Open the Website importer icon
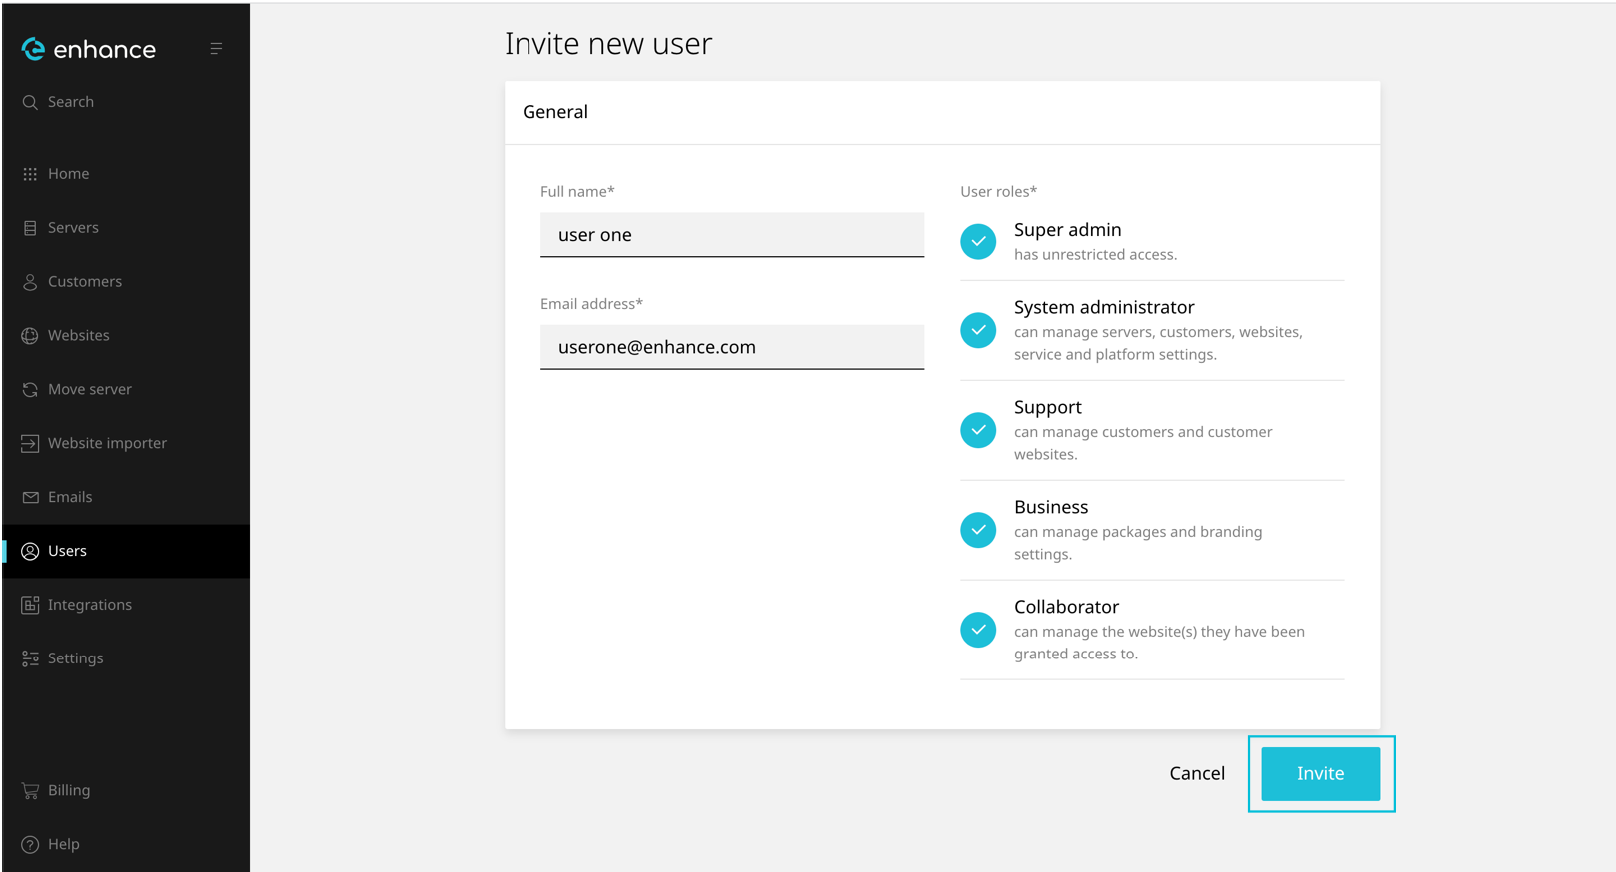Viewport: 1616px width, 872px height. [30, 443]
